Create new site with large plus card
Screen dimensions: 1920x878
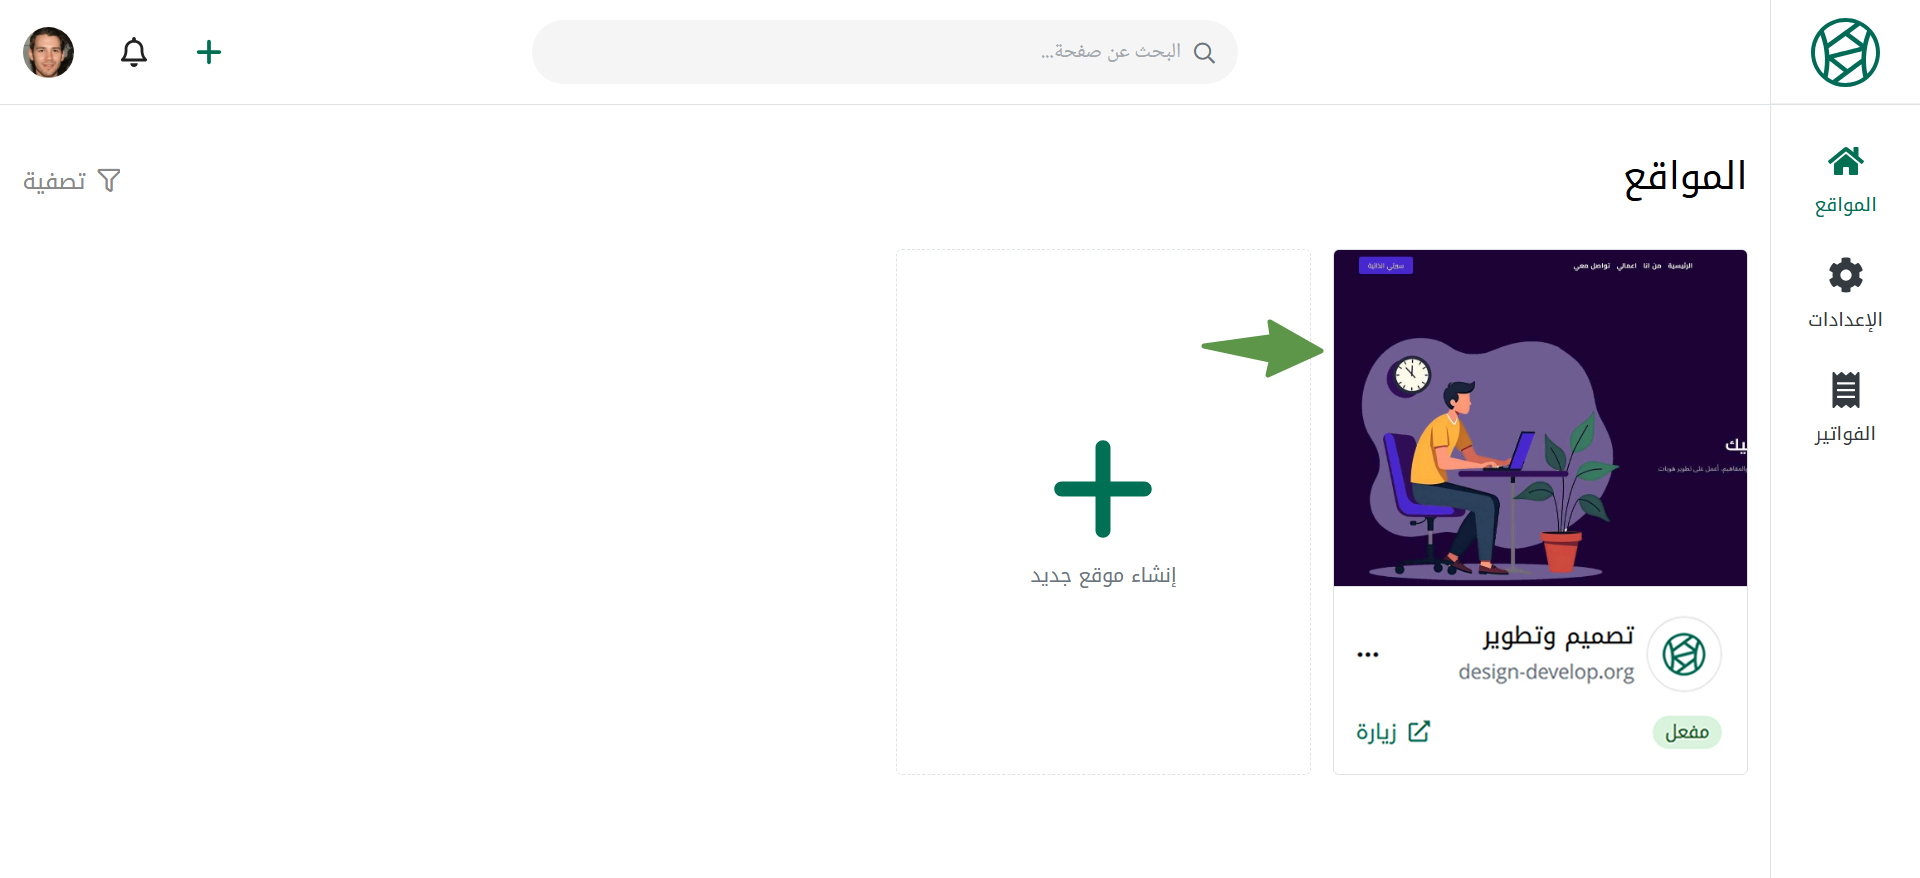(x=1103, y=512)
